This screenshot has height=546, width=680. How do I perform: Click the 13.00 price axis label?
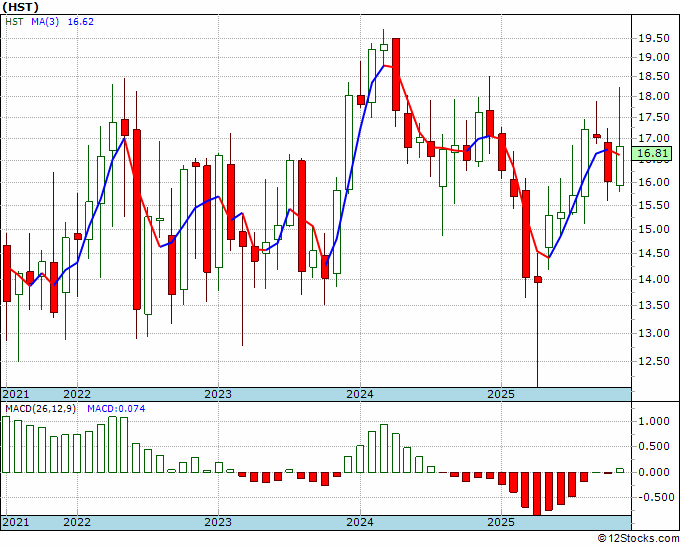coord(654,333)
